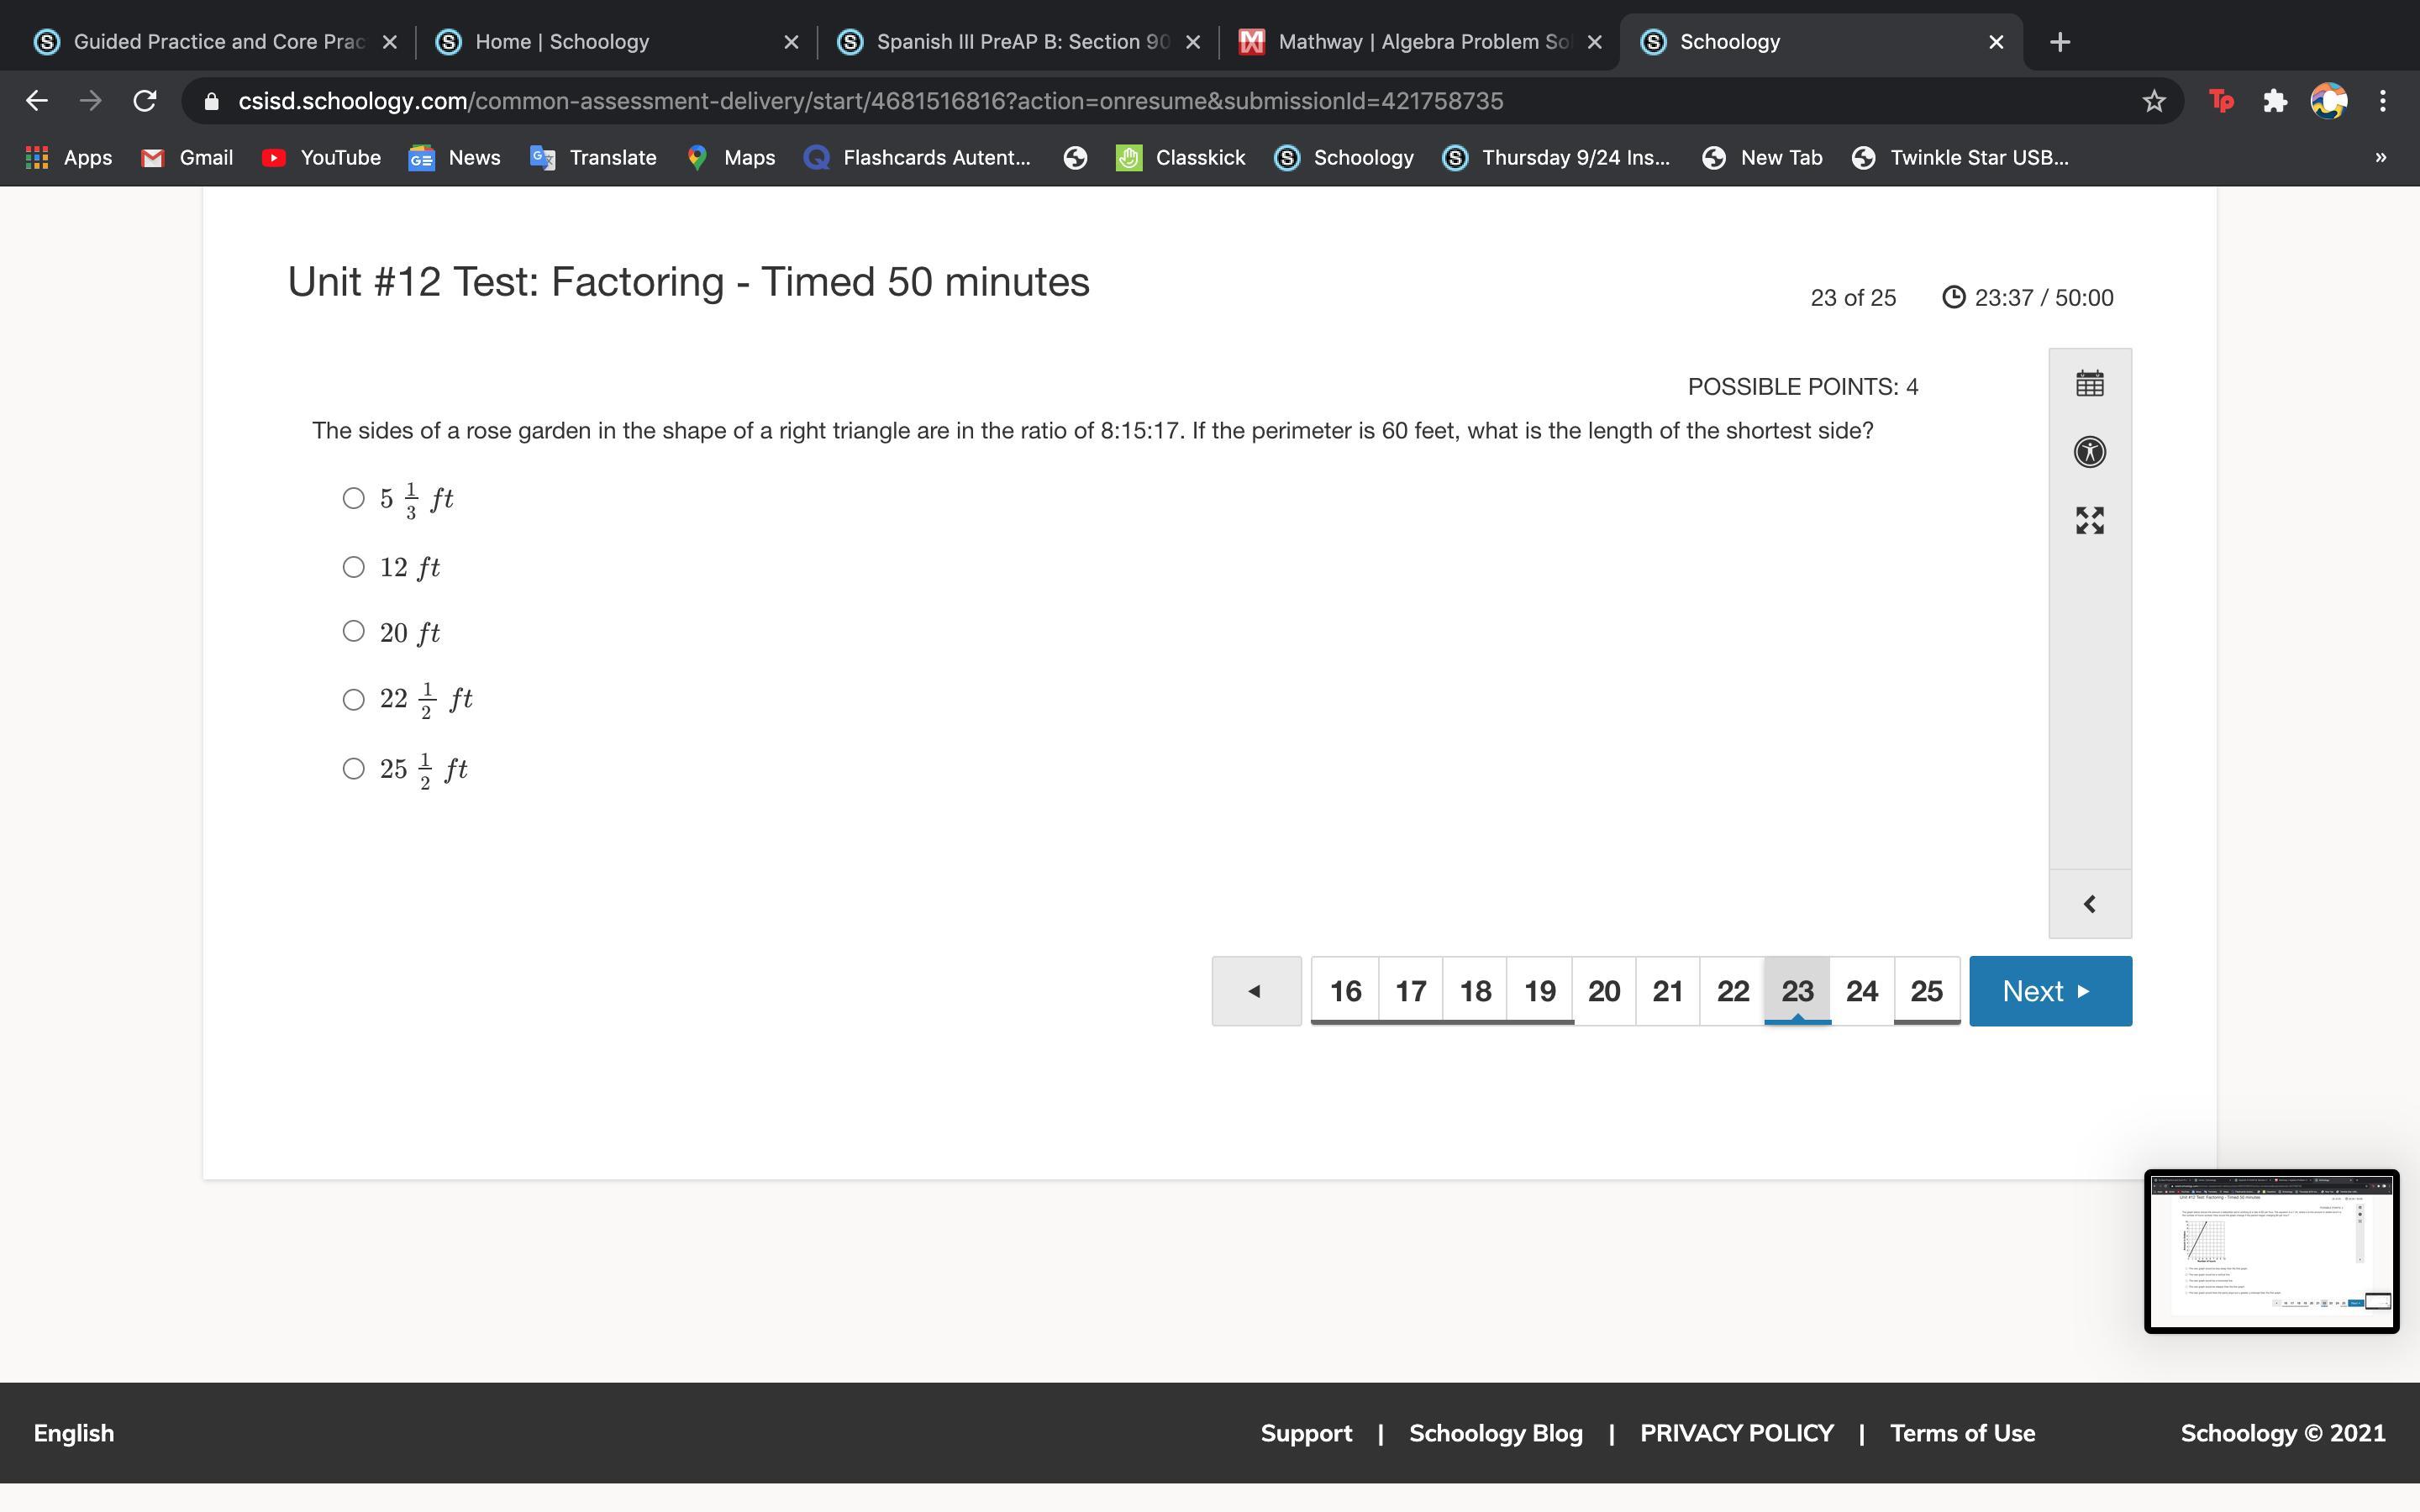Bookmark this page with the star icon

tap(2154, 101)
